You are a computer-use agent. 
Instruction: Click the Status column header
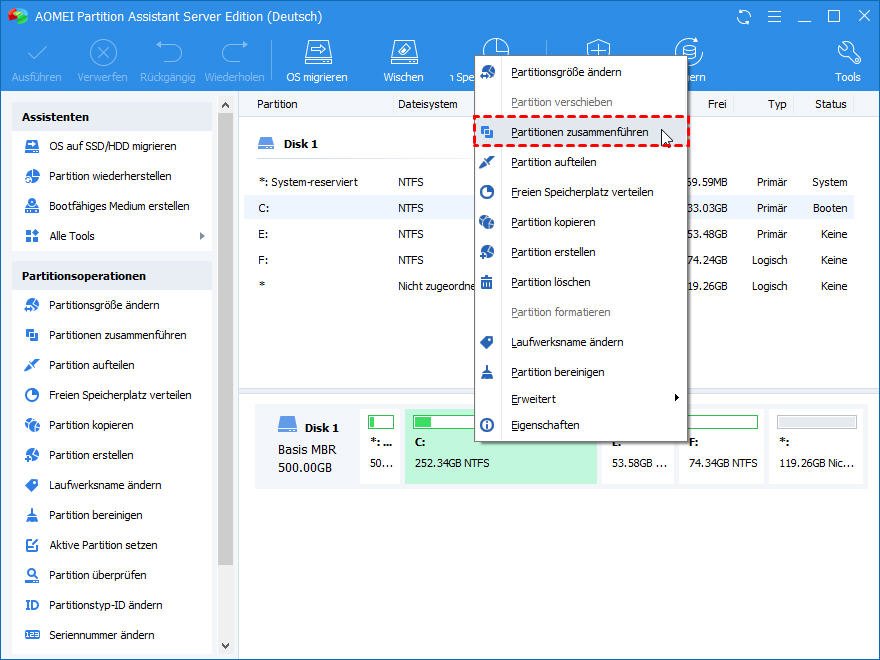click(x=831, y=104)
